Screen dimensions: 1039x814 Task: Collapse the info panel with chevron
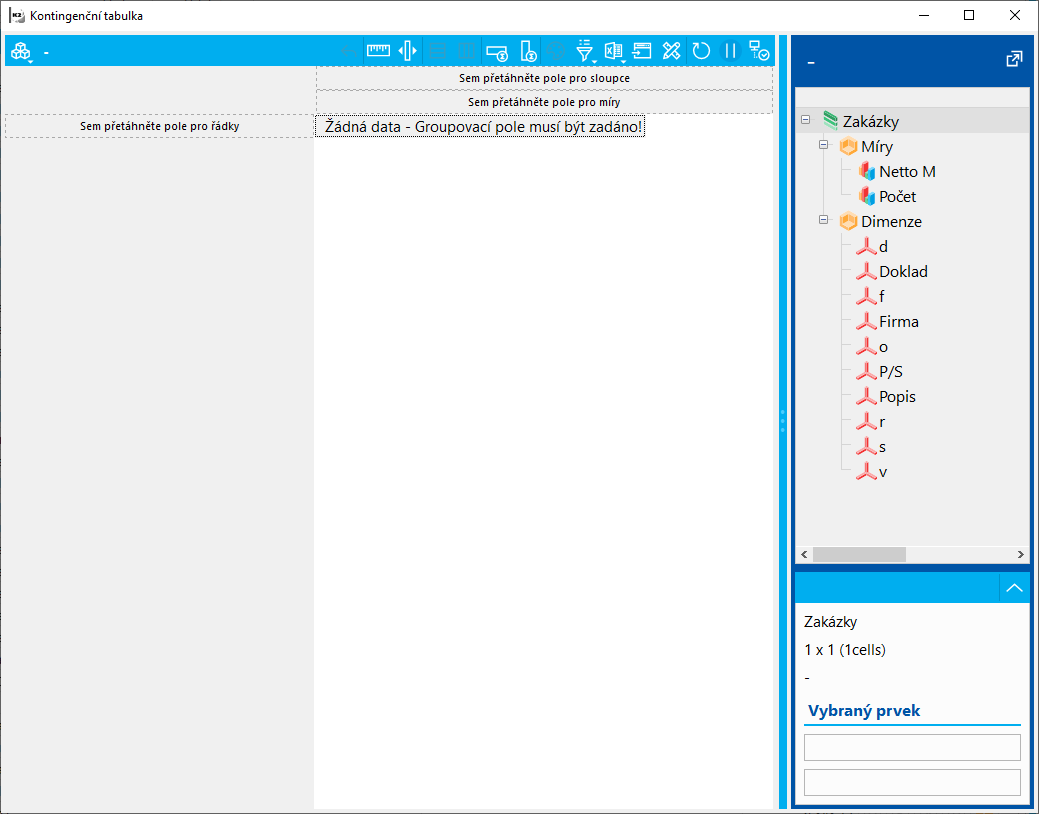click(1014, 588)
